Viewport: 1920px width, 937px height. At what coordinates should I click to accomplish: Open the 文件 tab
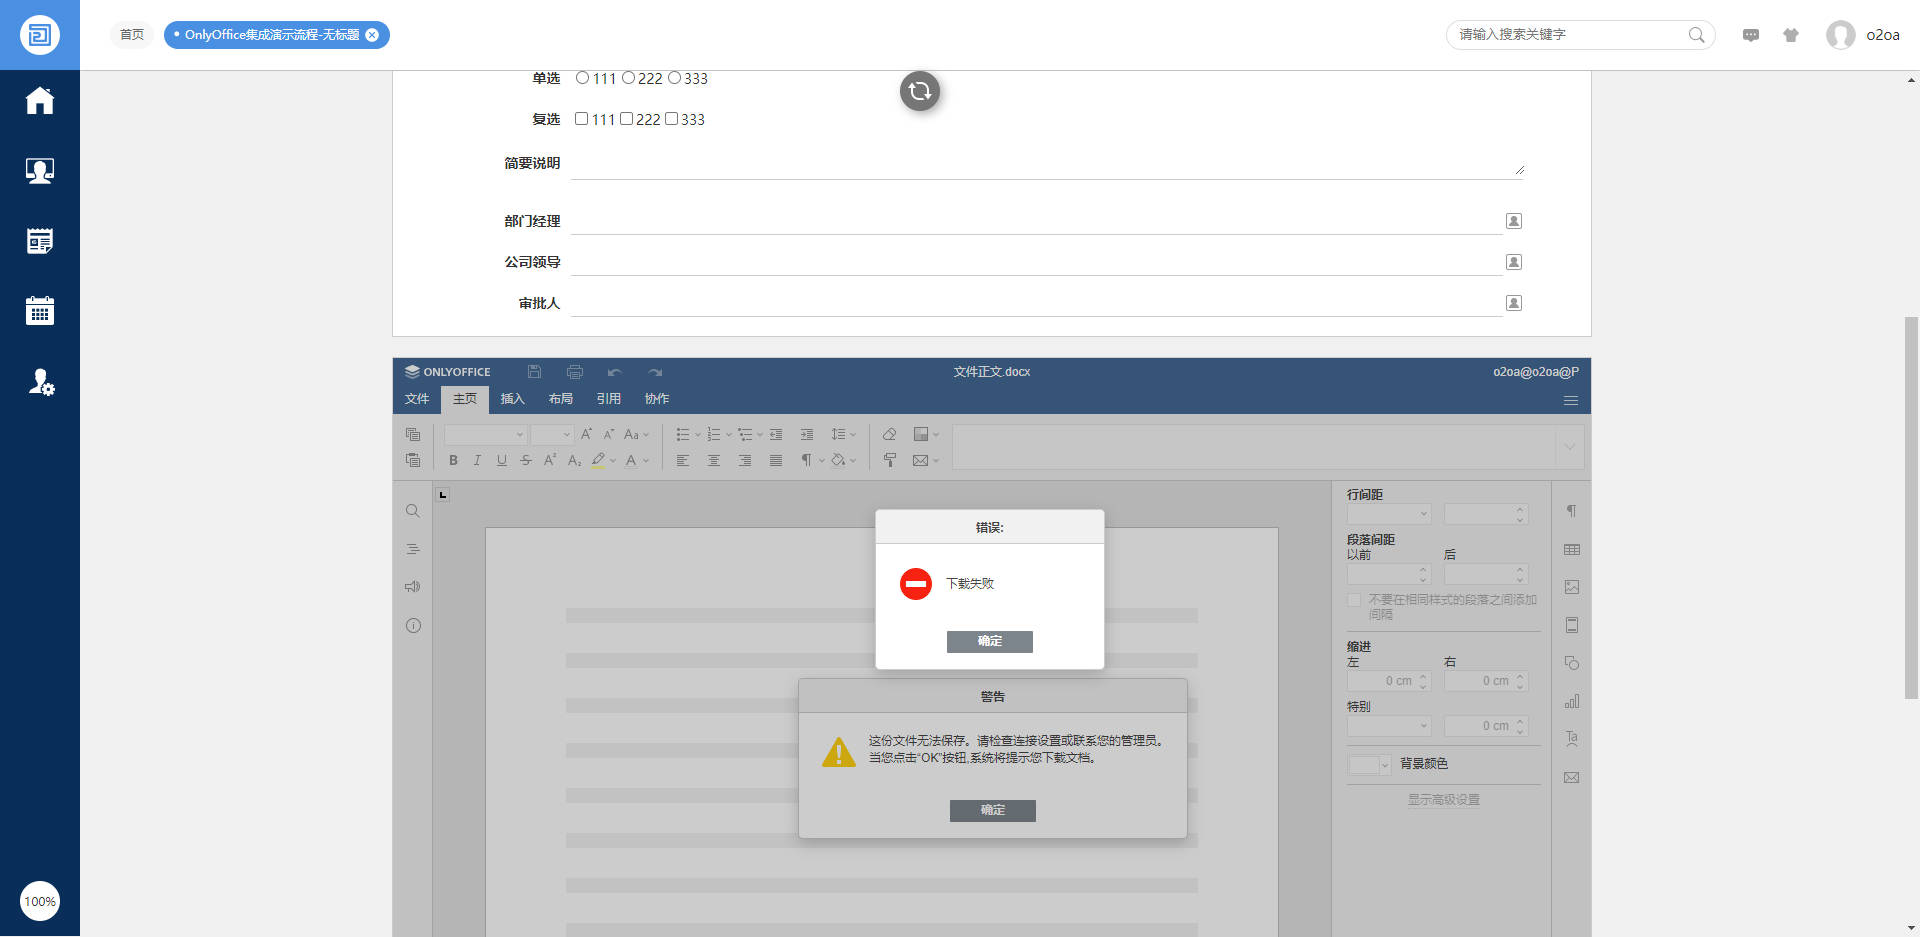(417, 399)
